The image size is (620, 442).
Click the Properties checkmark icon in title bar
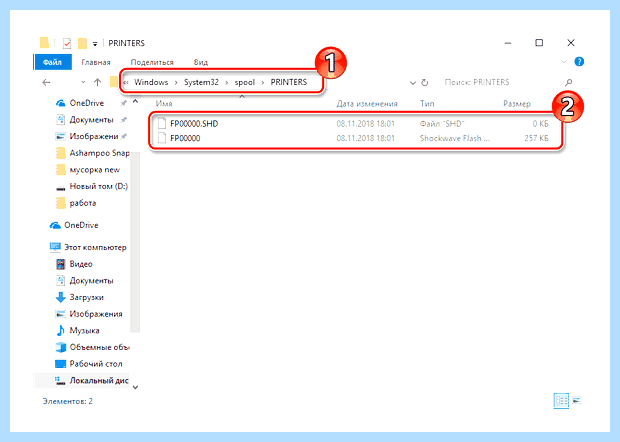(67, 43)
